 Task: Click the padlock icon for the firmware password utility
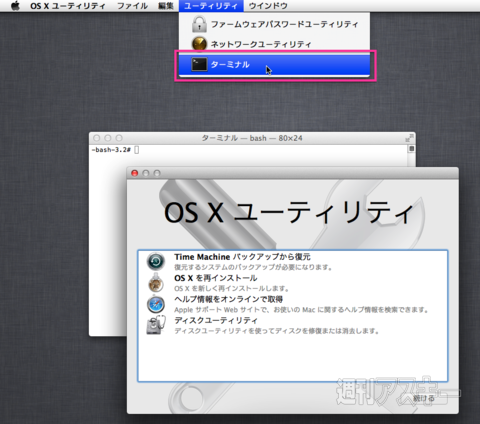pyautogui.click(x=199, y=24)
